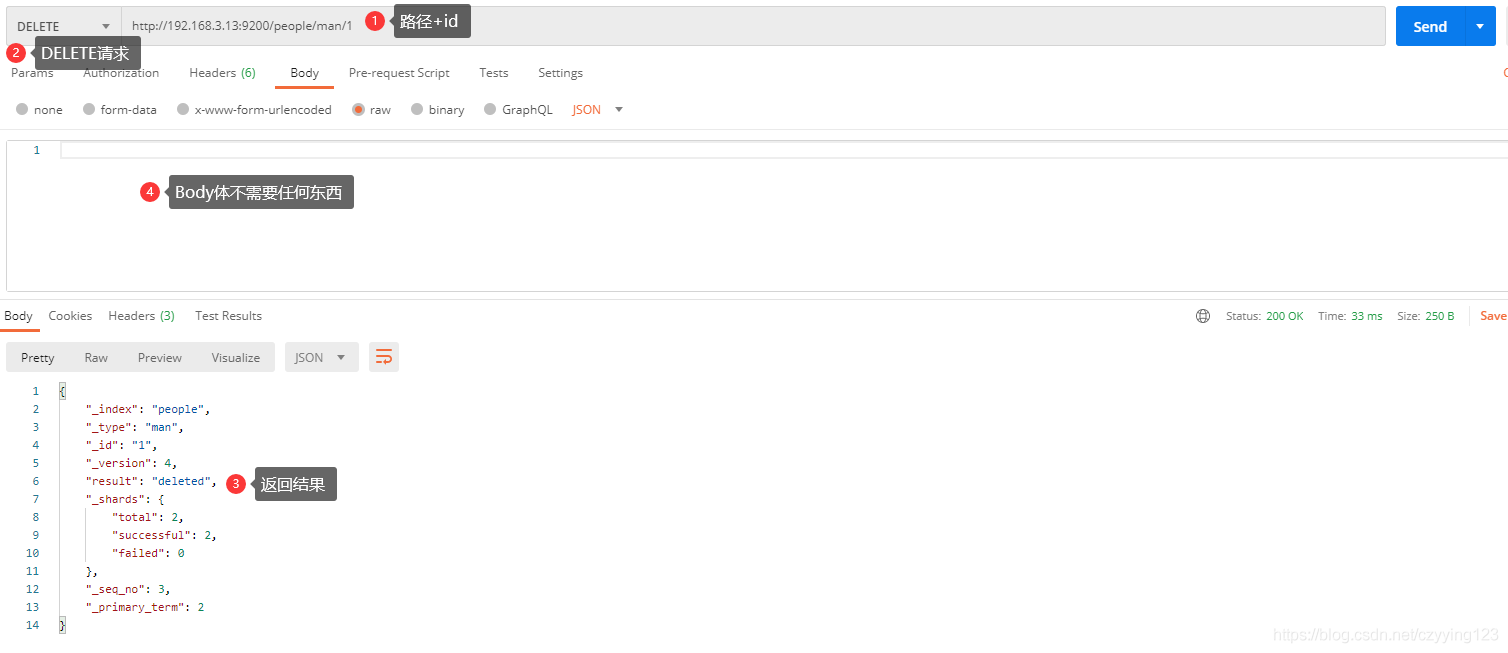
Task: Open the Pre-request Script tab
Action: click(399, 73)
